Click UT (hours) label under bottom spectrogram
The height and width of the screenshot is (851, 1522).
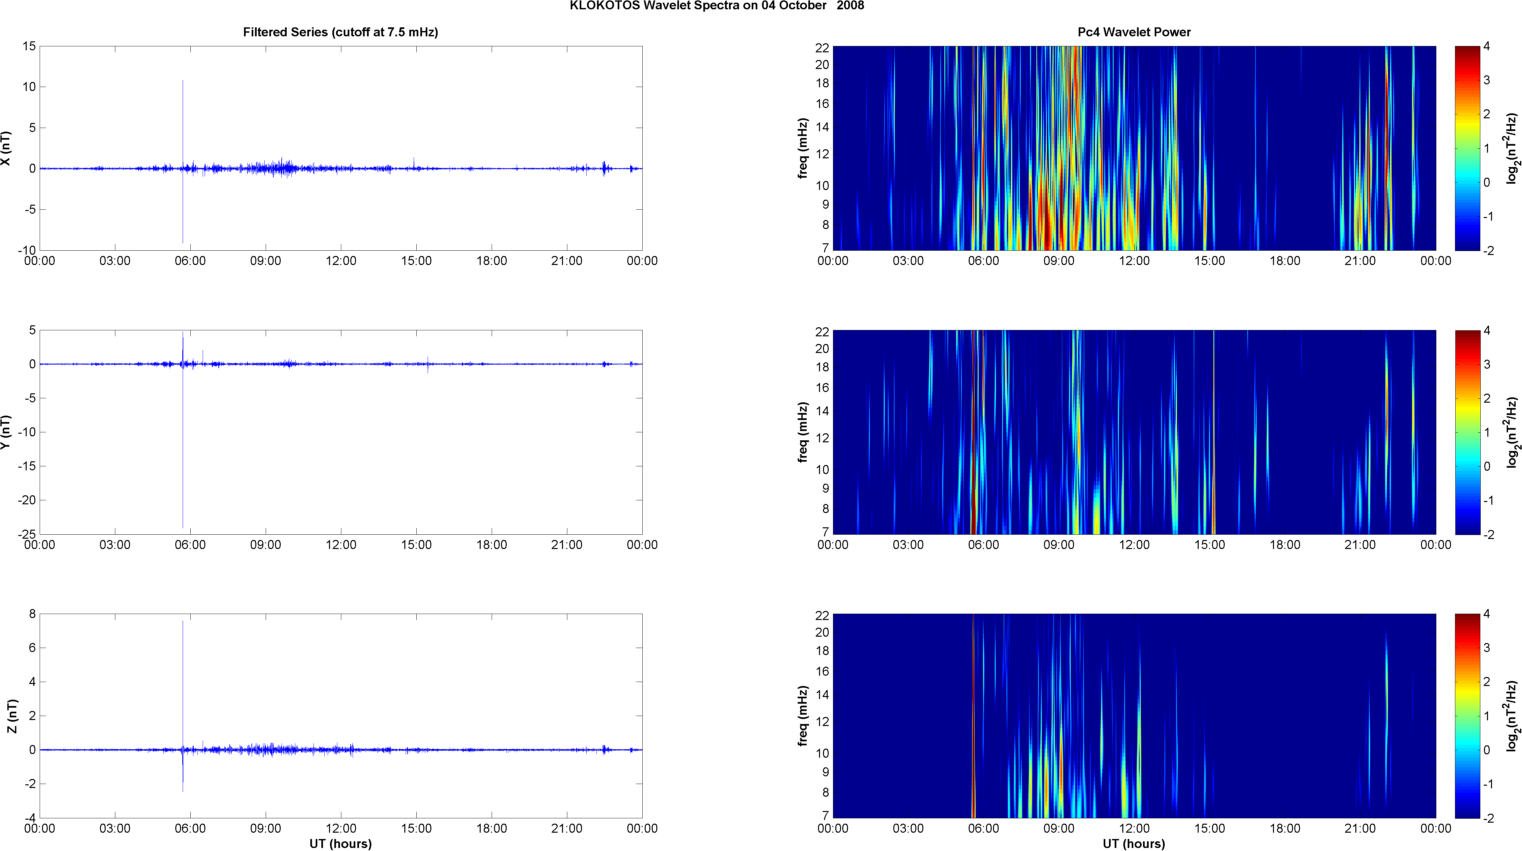pos(1133,844)
